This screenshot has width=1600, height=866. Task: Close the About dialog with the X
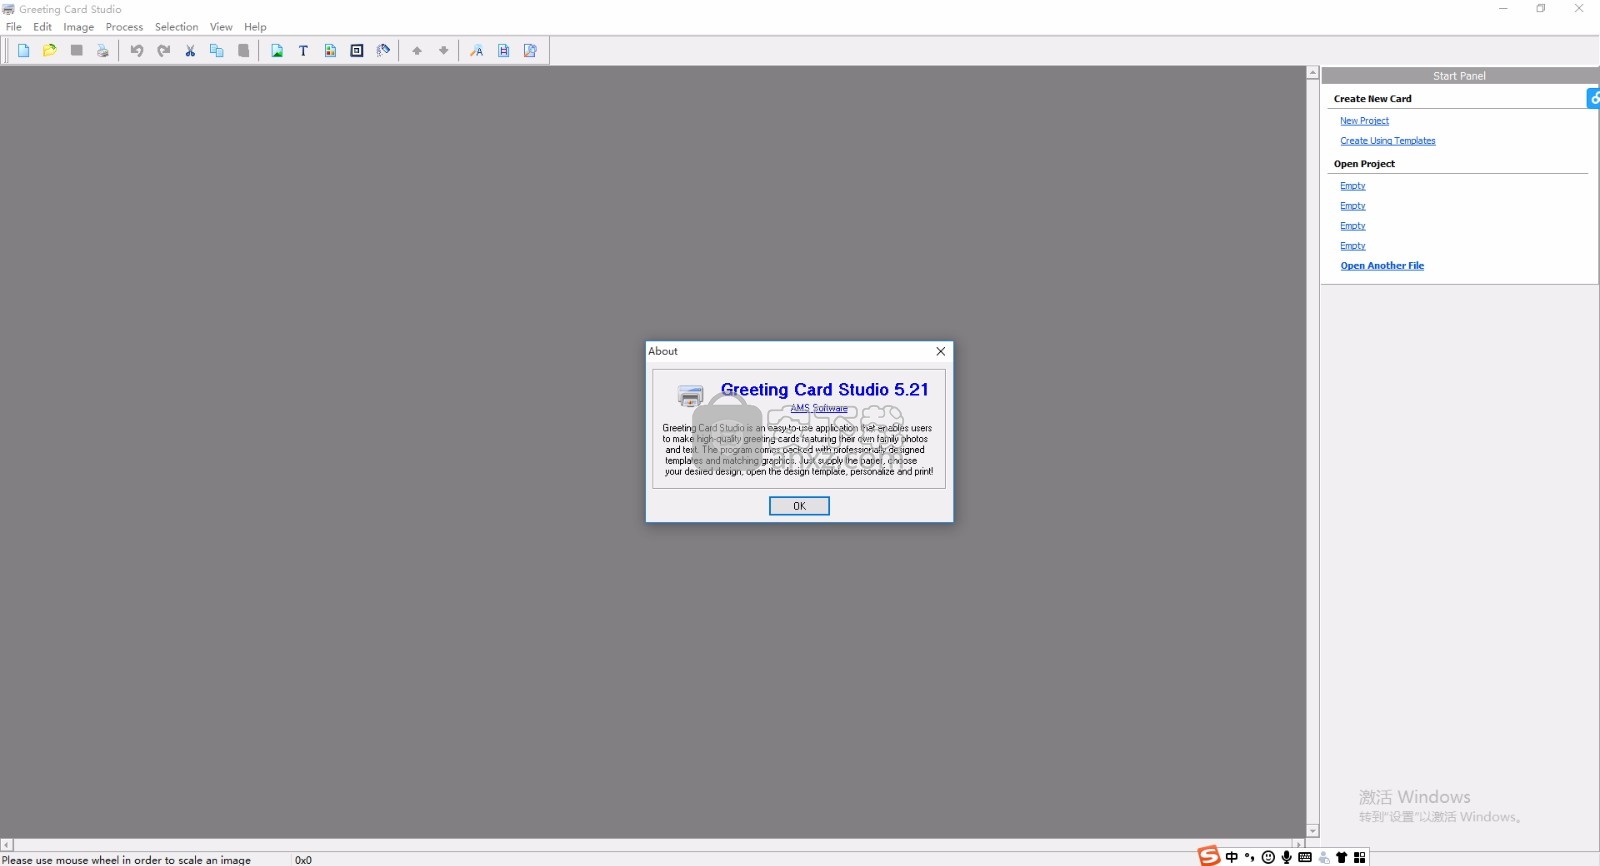pos(940,351)
